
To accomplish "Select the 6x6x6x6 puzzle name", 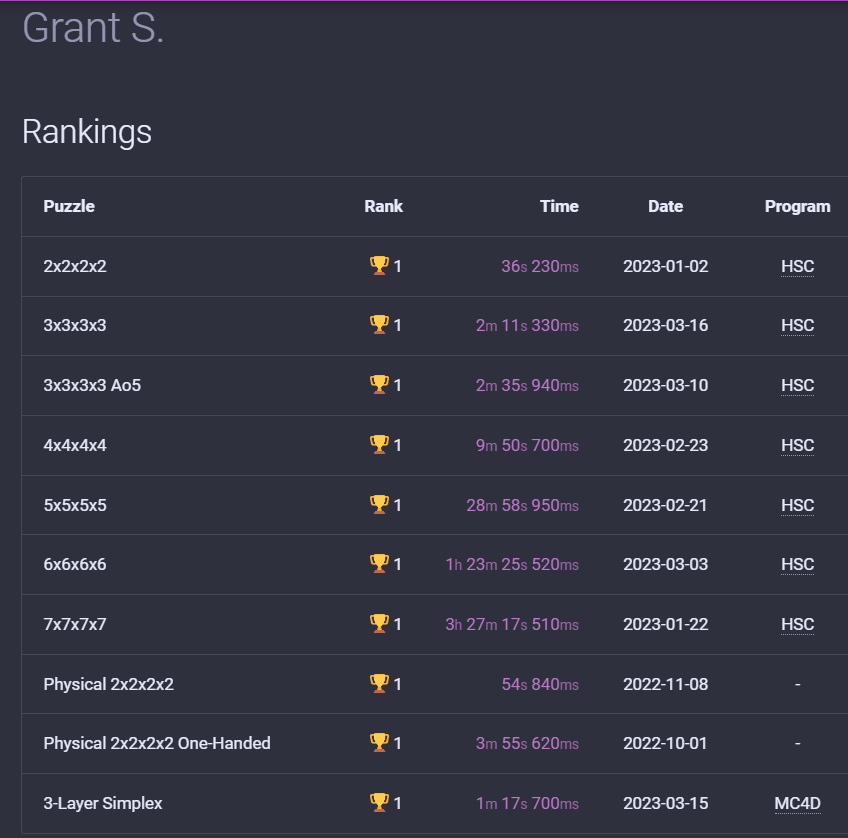I will [75, 564].
